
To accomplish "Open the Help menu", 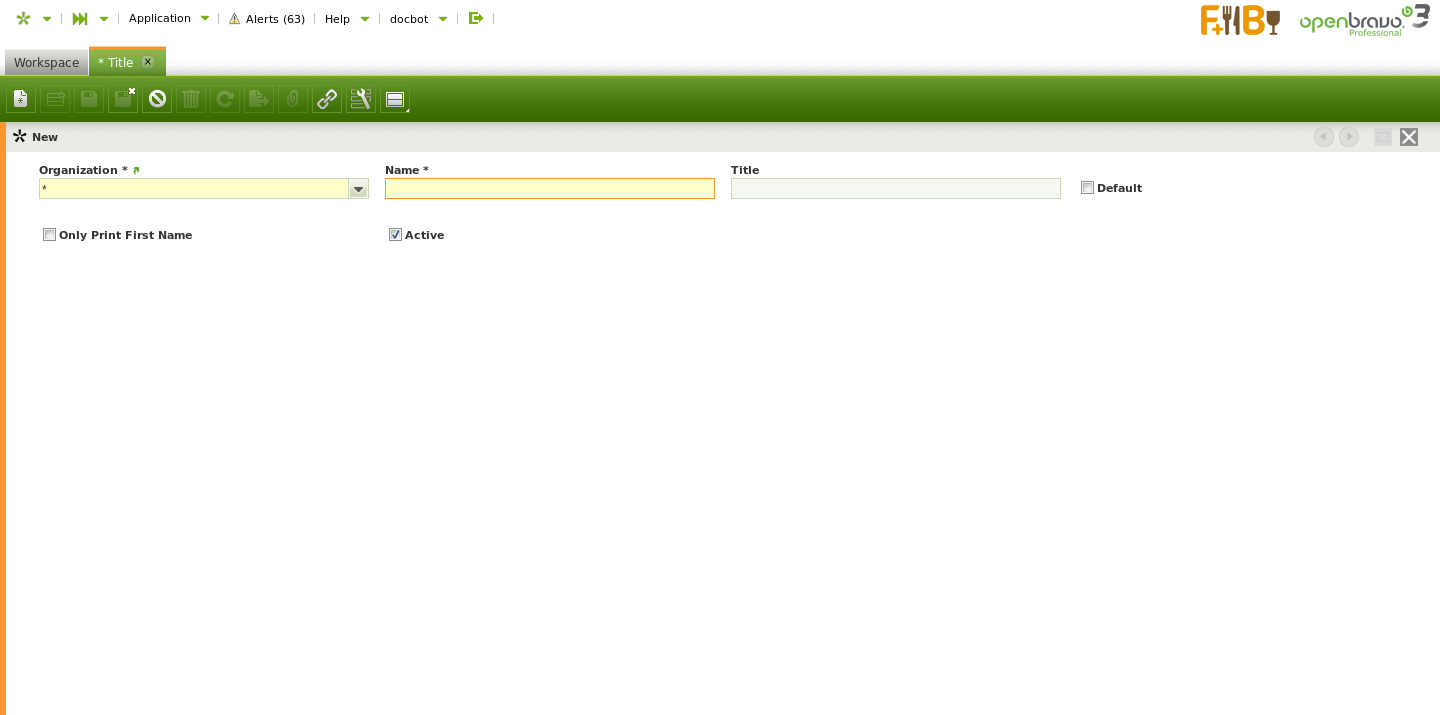I will [x=346, y=19].
